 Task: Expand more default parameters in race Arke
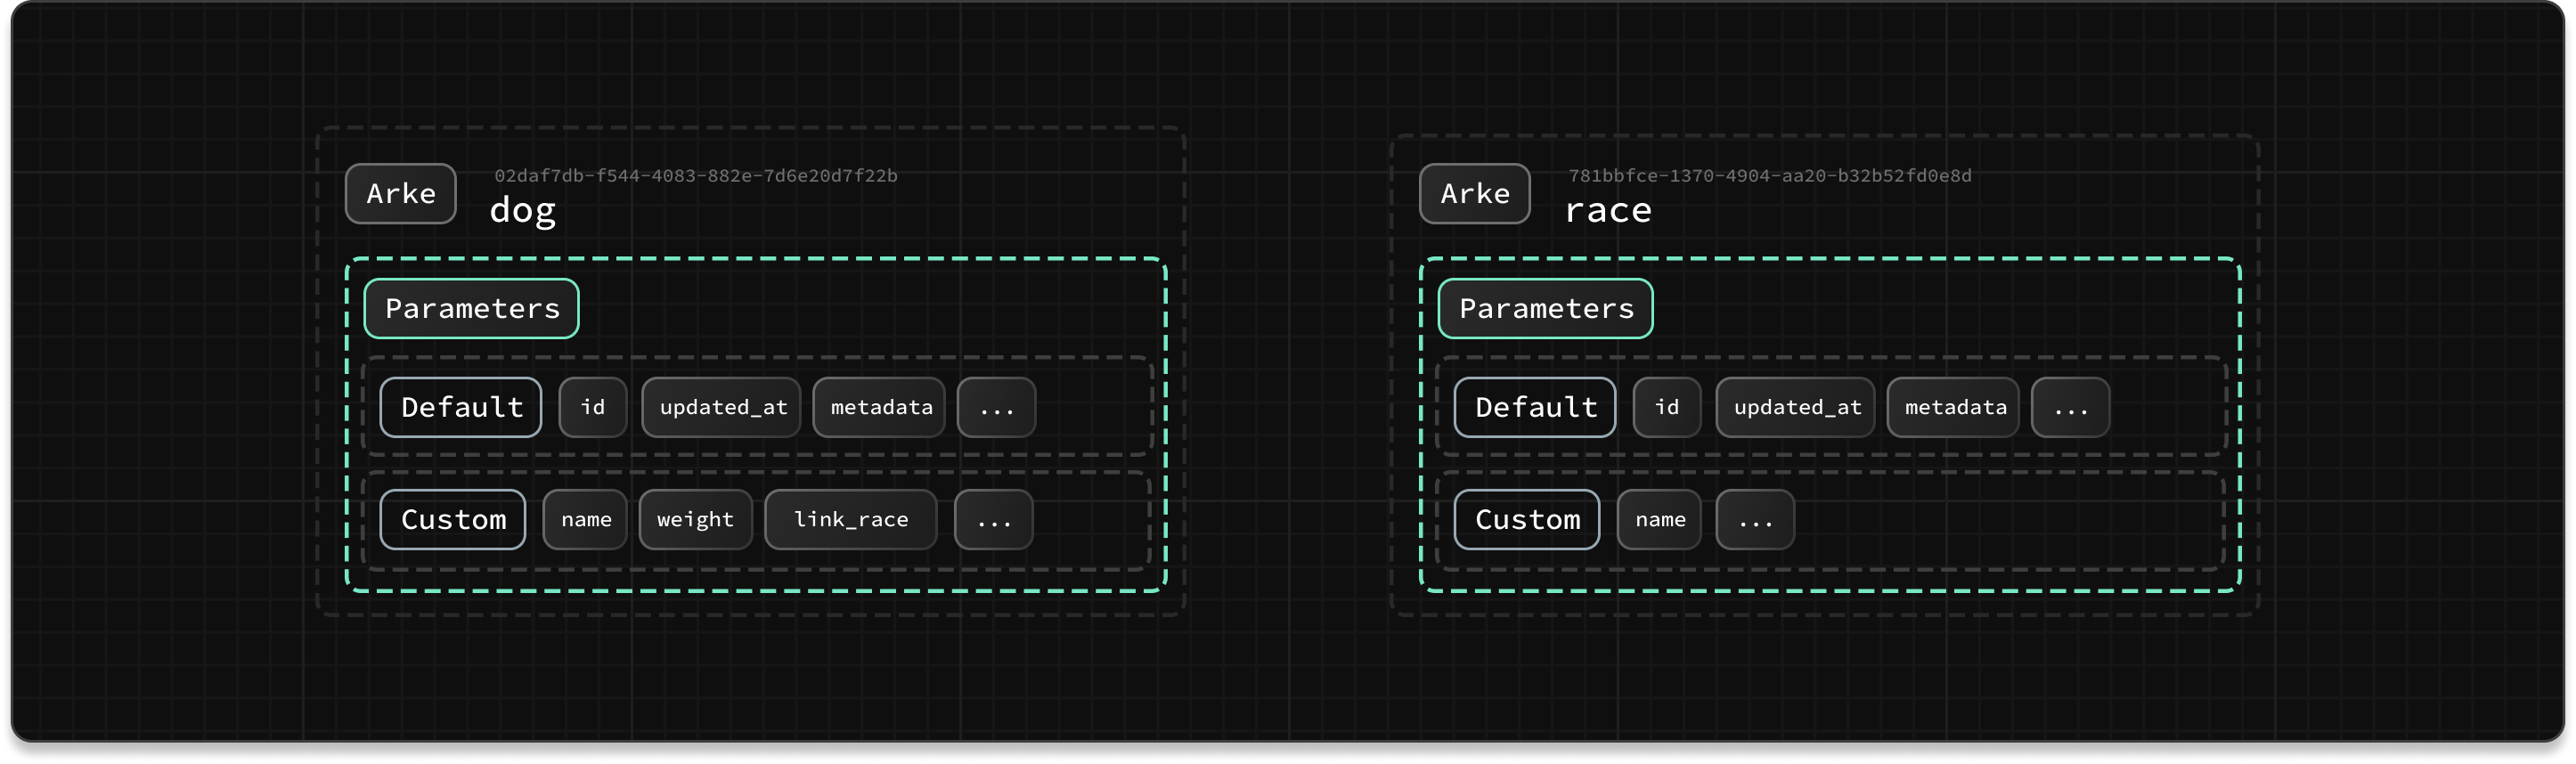[x=2070, y=408]
